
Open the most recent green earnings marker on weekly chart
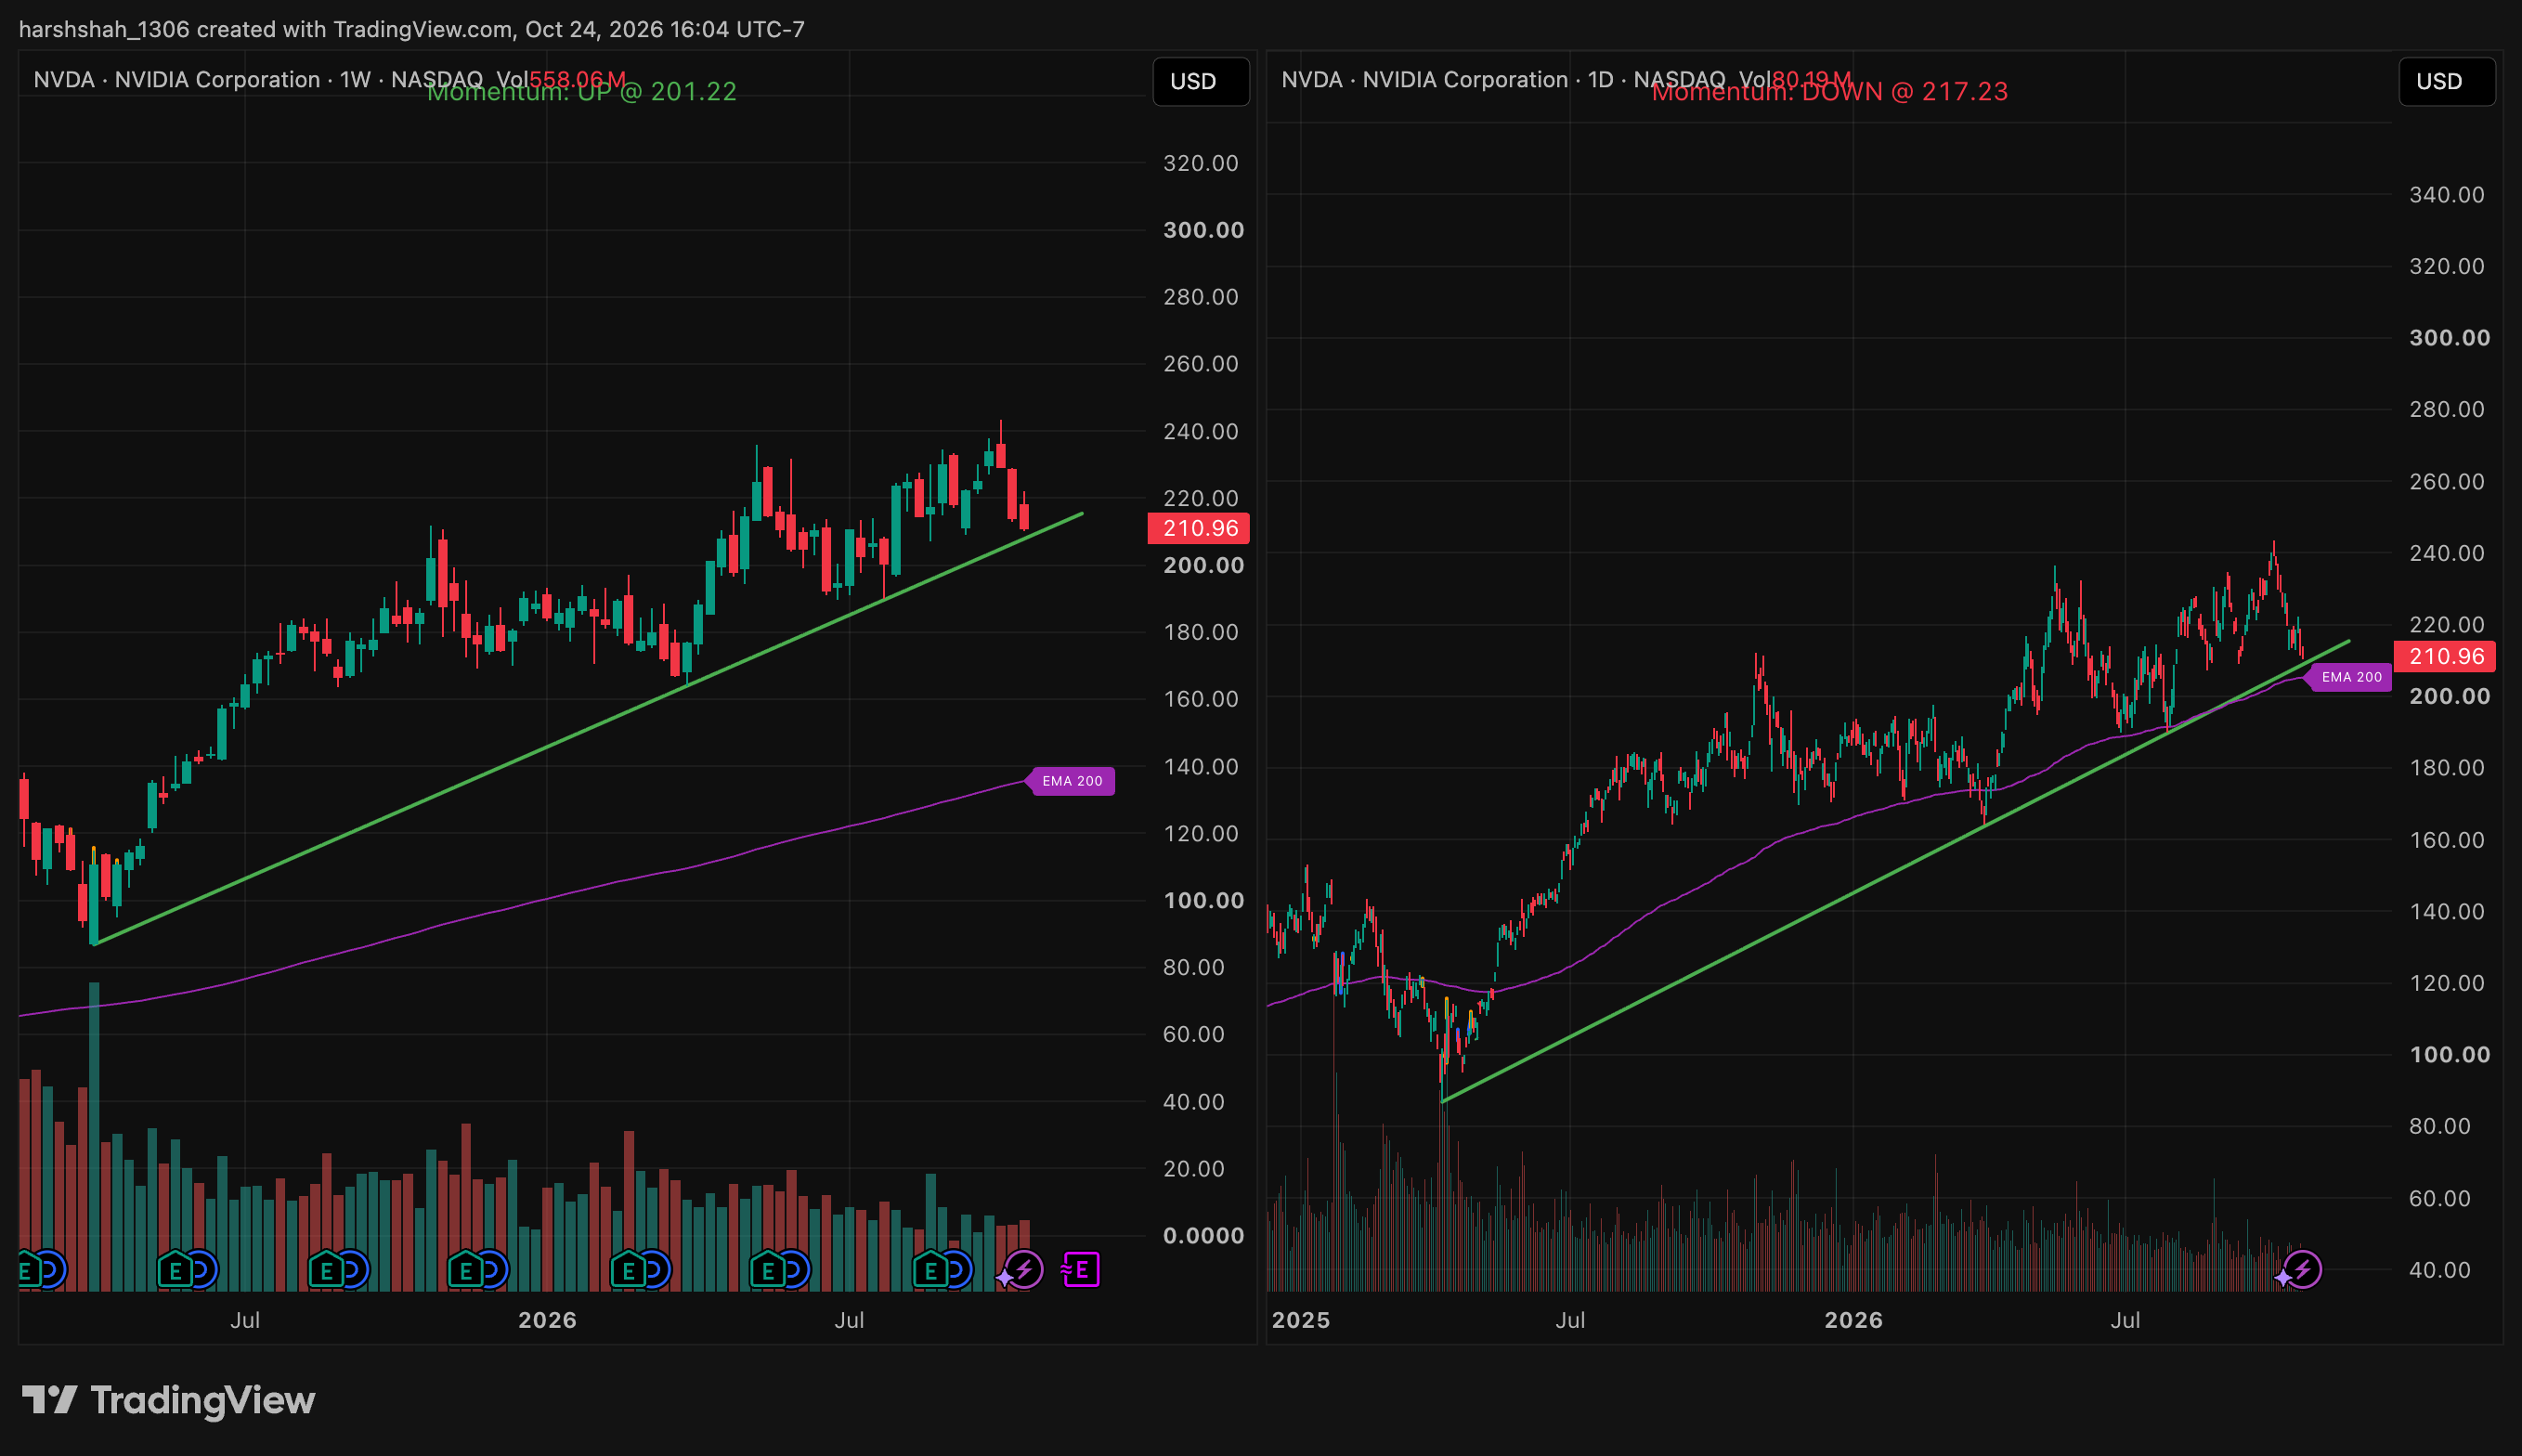point(931,1270)
